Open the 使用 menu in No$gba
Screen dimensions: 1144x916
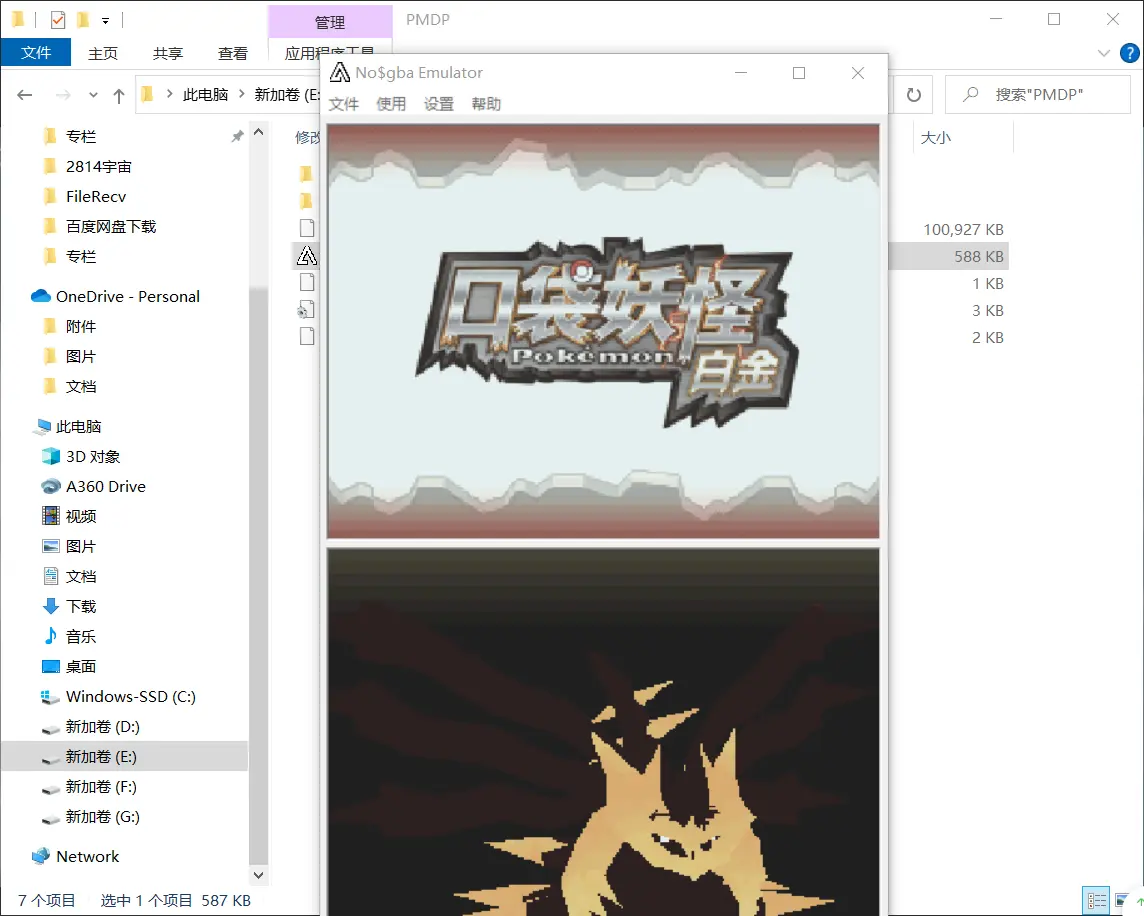click(390, 104)
